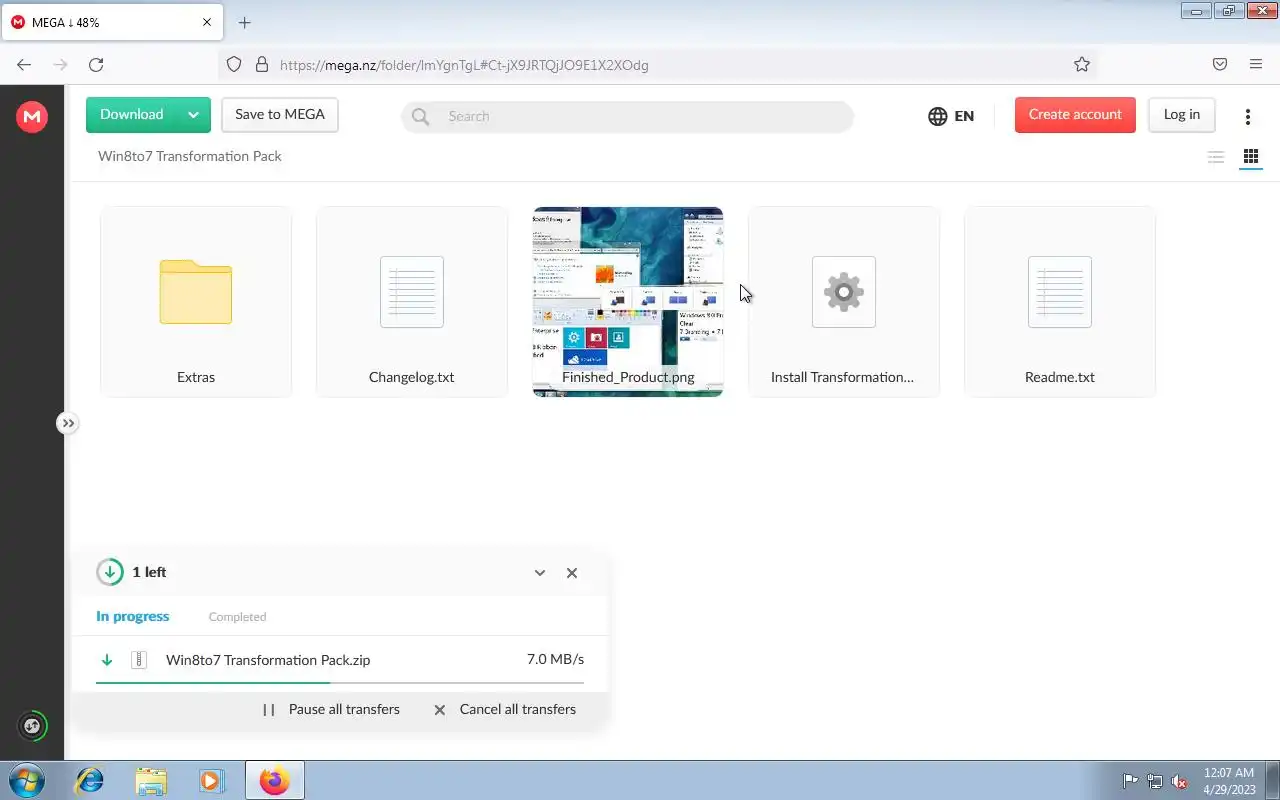Launch Internet Explorer from taskbar
This screenshot has width=1280, height=800.
tap(90, 780)
